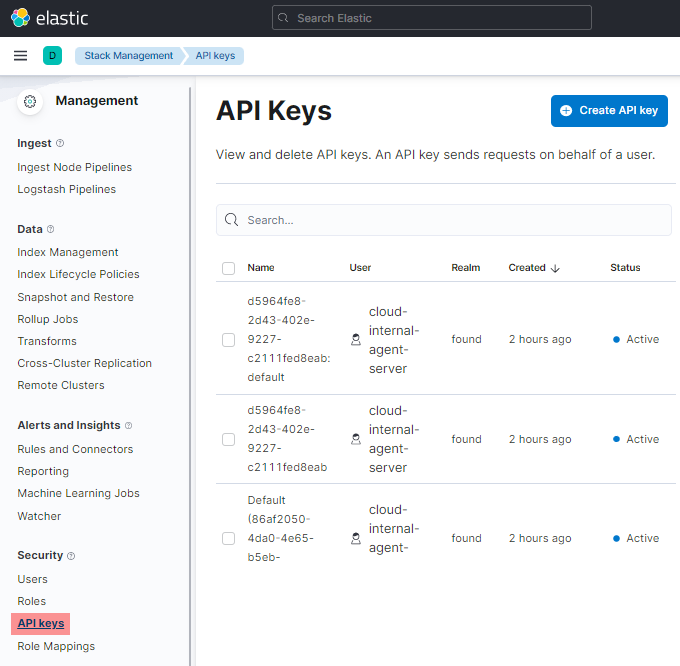Open Stack Management breadcrumb
This screenshot has width=680, height=666.
(x=128, y=56)
